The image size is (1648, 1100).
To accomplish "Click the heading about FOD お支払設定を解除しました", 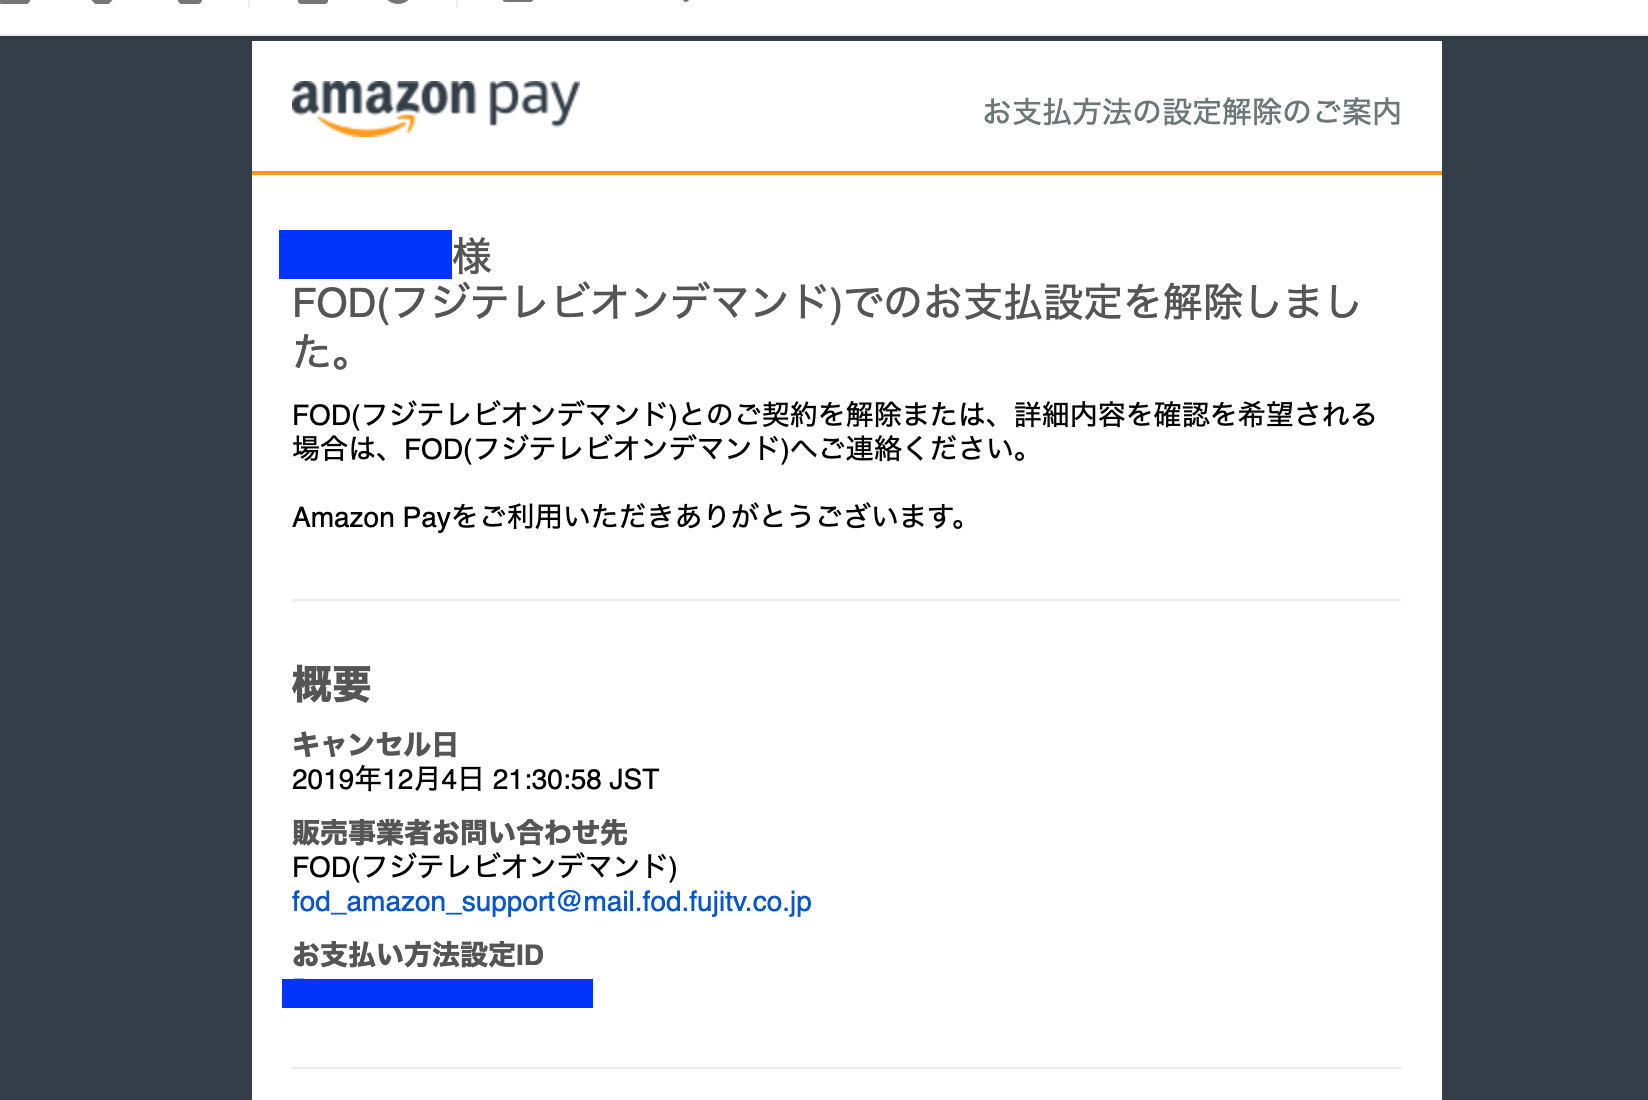I will tap(826, 326).
